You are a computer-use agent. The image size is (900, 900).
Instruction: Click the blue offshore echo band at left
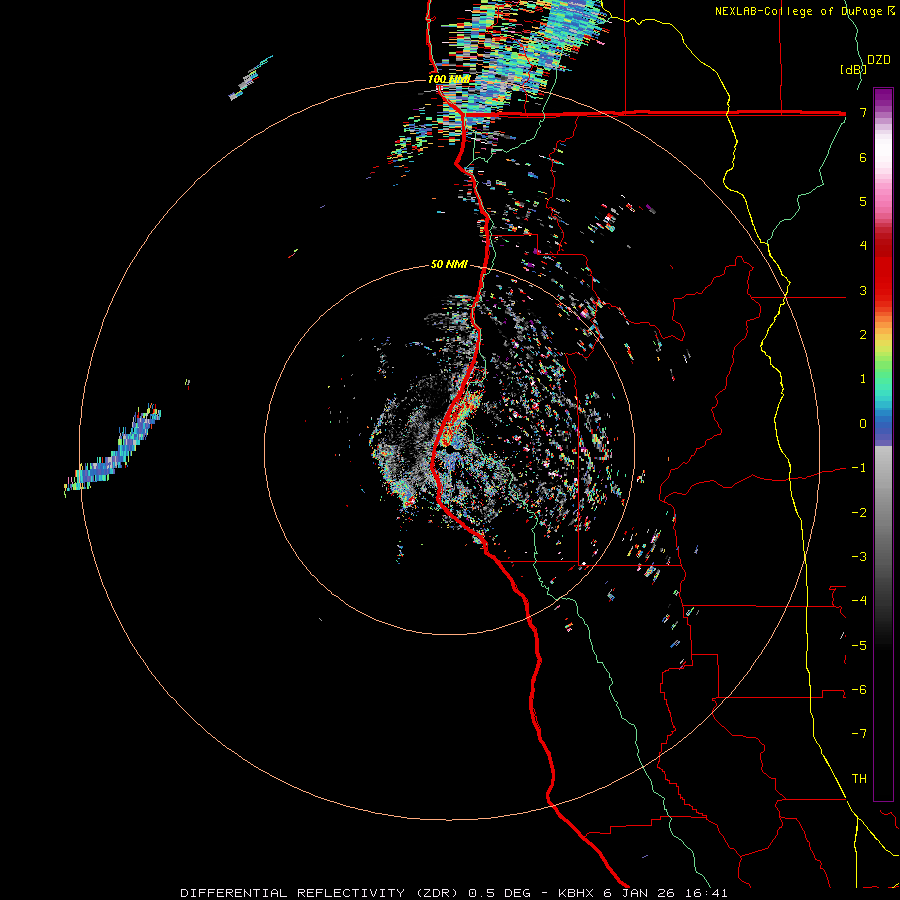112,451
